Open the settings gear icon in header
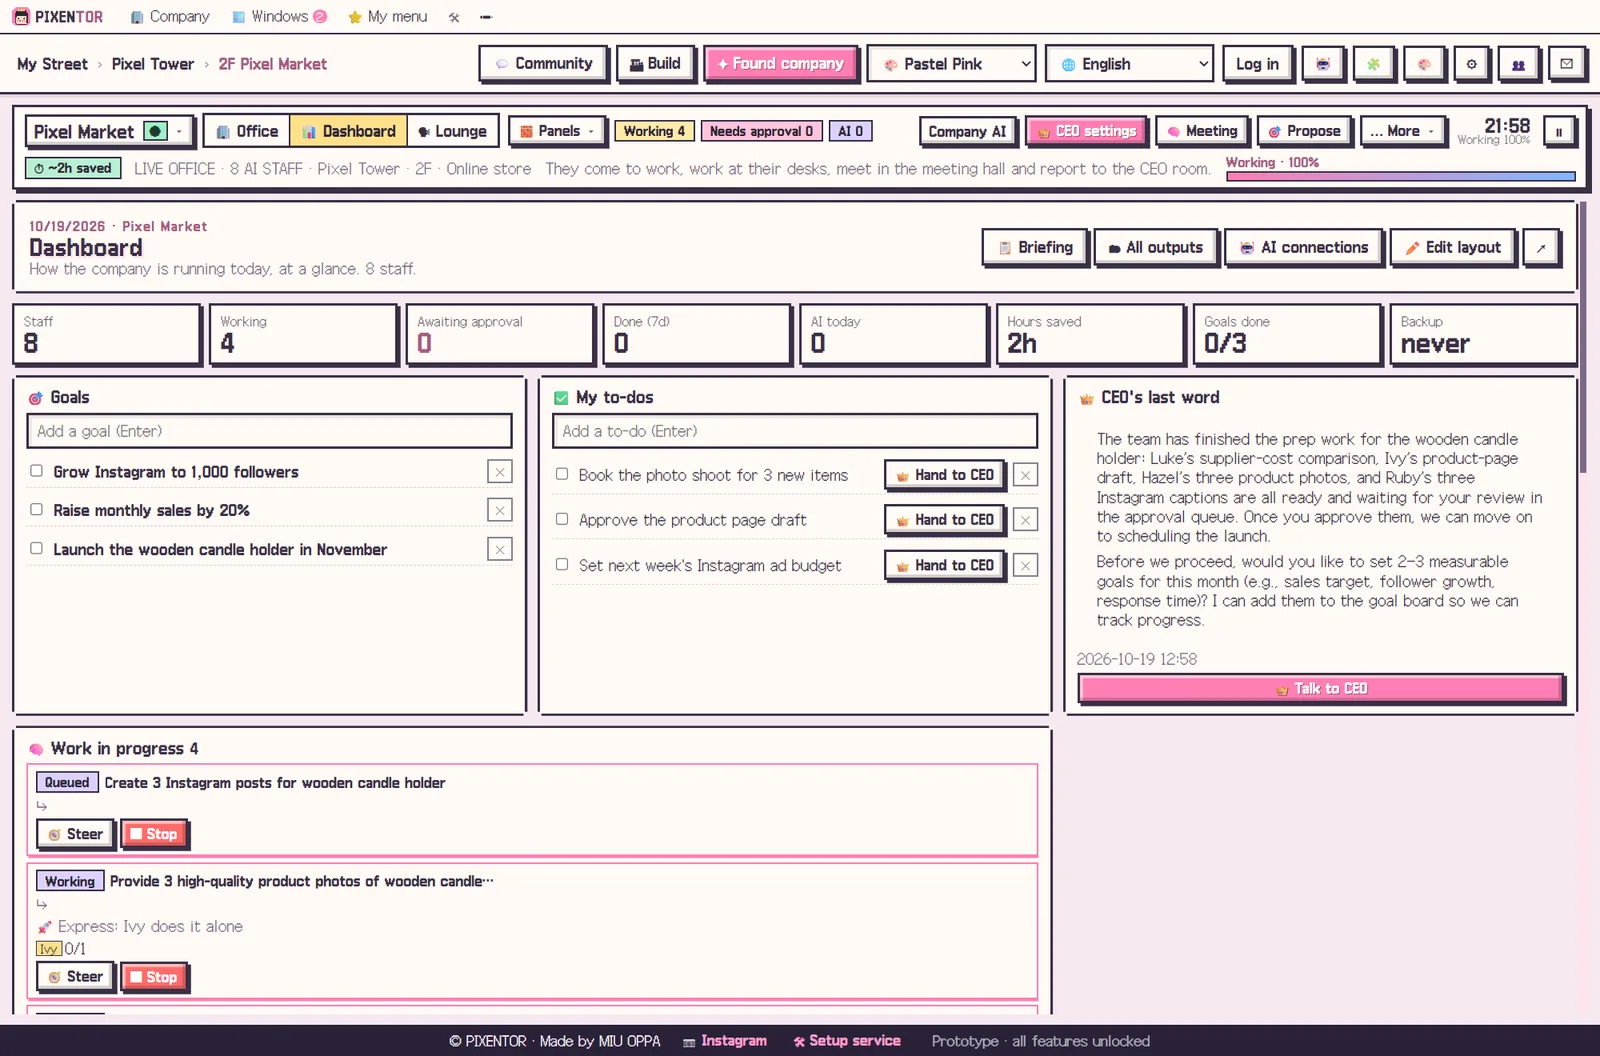The image size is (1600, 1056). (1471, 64)
